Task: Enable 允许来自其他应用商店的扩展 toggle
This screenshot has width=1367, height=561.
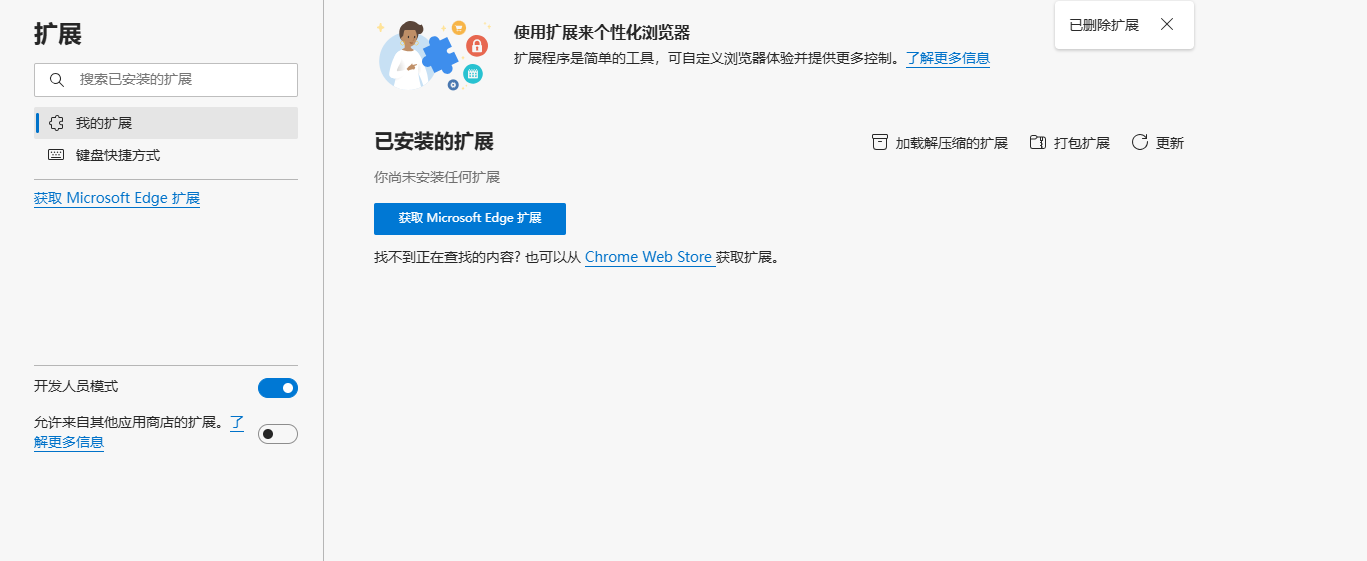Action: pyautogui.click(x=278, y=434)
